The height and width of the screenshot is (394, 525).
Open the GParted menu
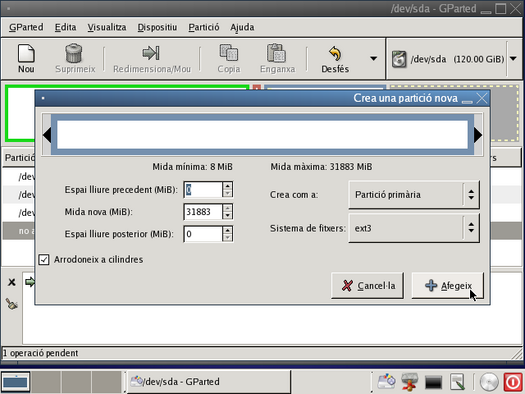26,27
